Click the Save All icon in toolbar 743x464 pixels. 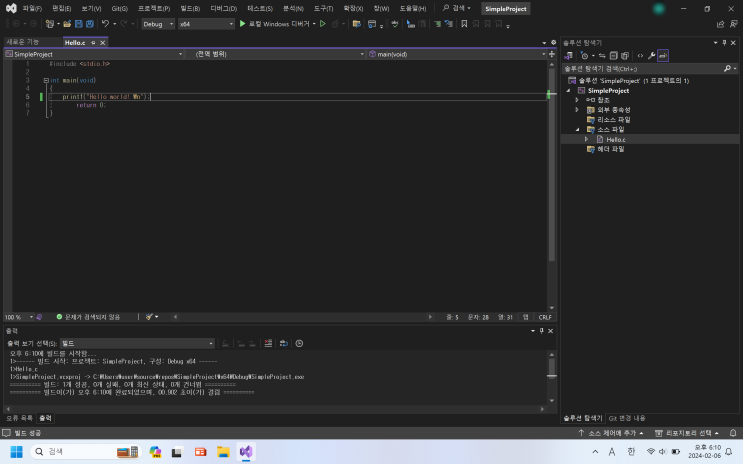click(90, 23)
